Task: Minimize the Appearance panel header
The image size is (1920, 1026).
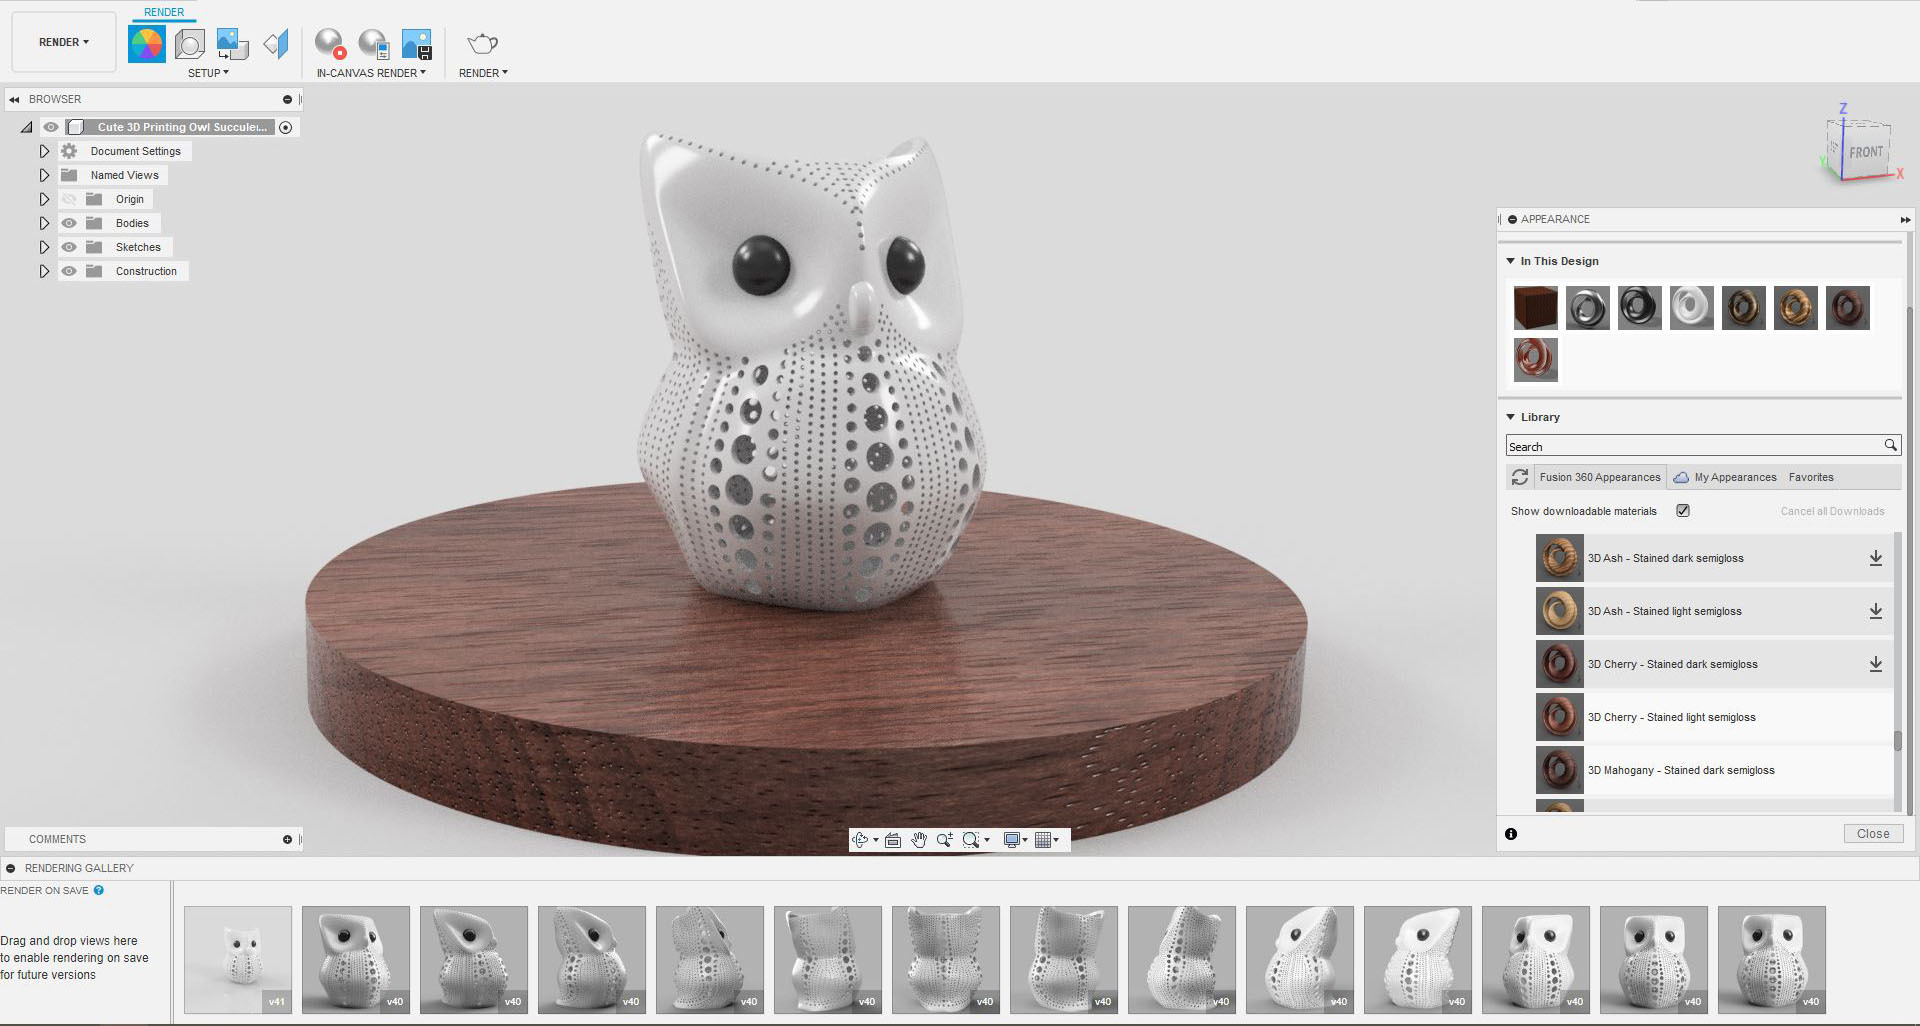Action: [x=1512, y=219]
